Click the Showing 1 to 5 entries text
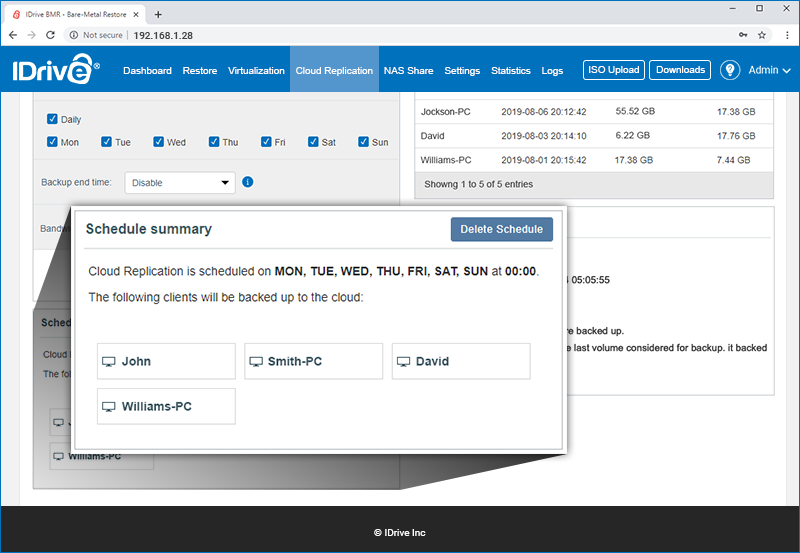 (x=479, y=184)
